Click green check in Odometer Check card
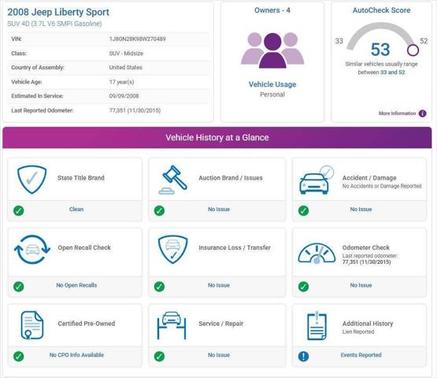Image resolution: width=437 pixels, height=378 pixels. 303,286
